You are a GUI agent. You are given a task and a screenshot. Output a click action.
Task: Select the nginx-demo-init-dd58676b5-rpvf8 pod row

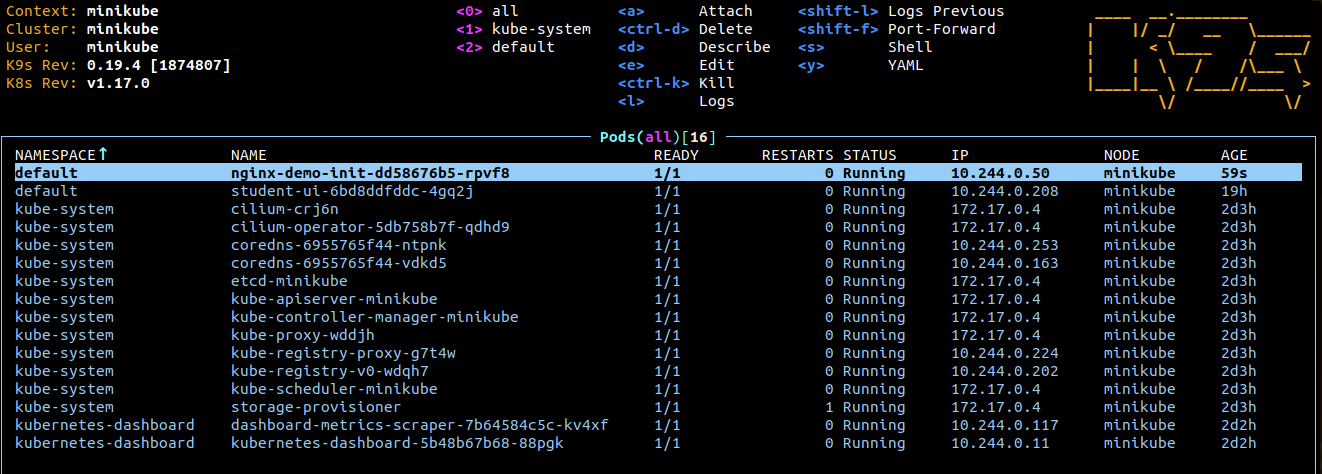click(370, 173)
